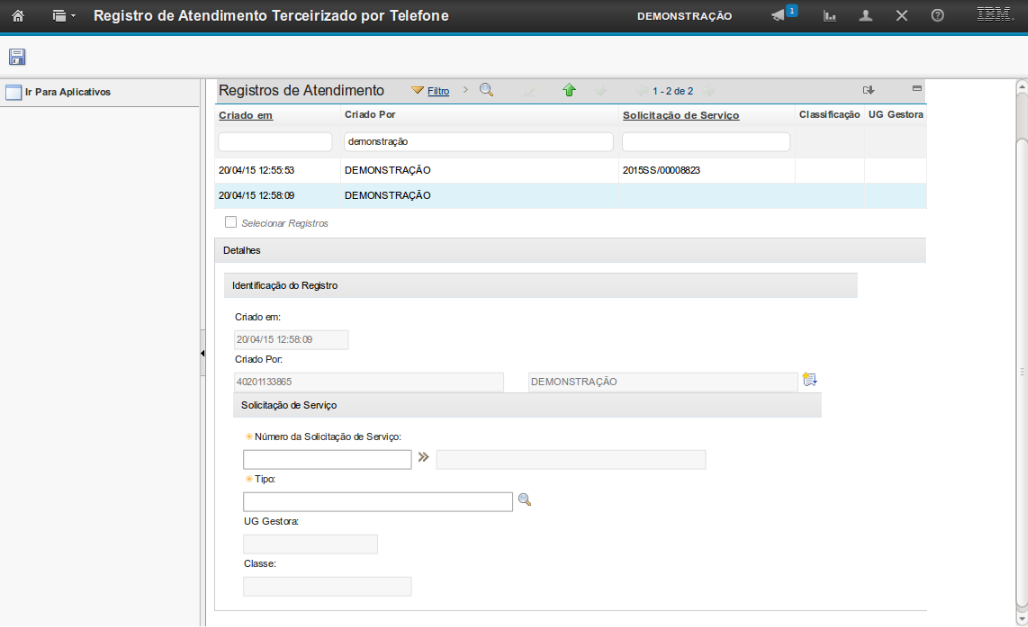1028x627 pixels.
Task: Sort by Solicitação de Serviço column
Action: [680, 115]
